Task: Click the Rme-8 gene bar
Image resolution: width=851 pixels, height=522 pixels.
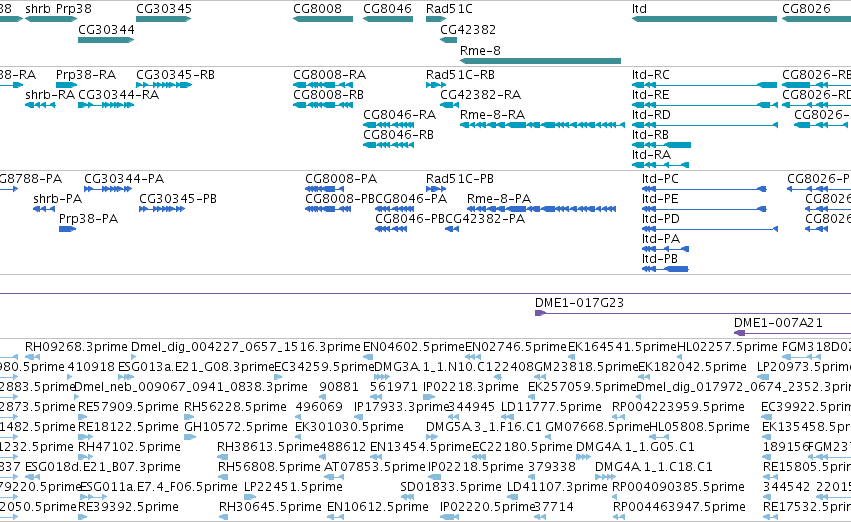Action: click(540, 61)
